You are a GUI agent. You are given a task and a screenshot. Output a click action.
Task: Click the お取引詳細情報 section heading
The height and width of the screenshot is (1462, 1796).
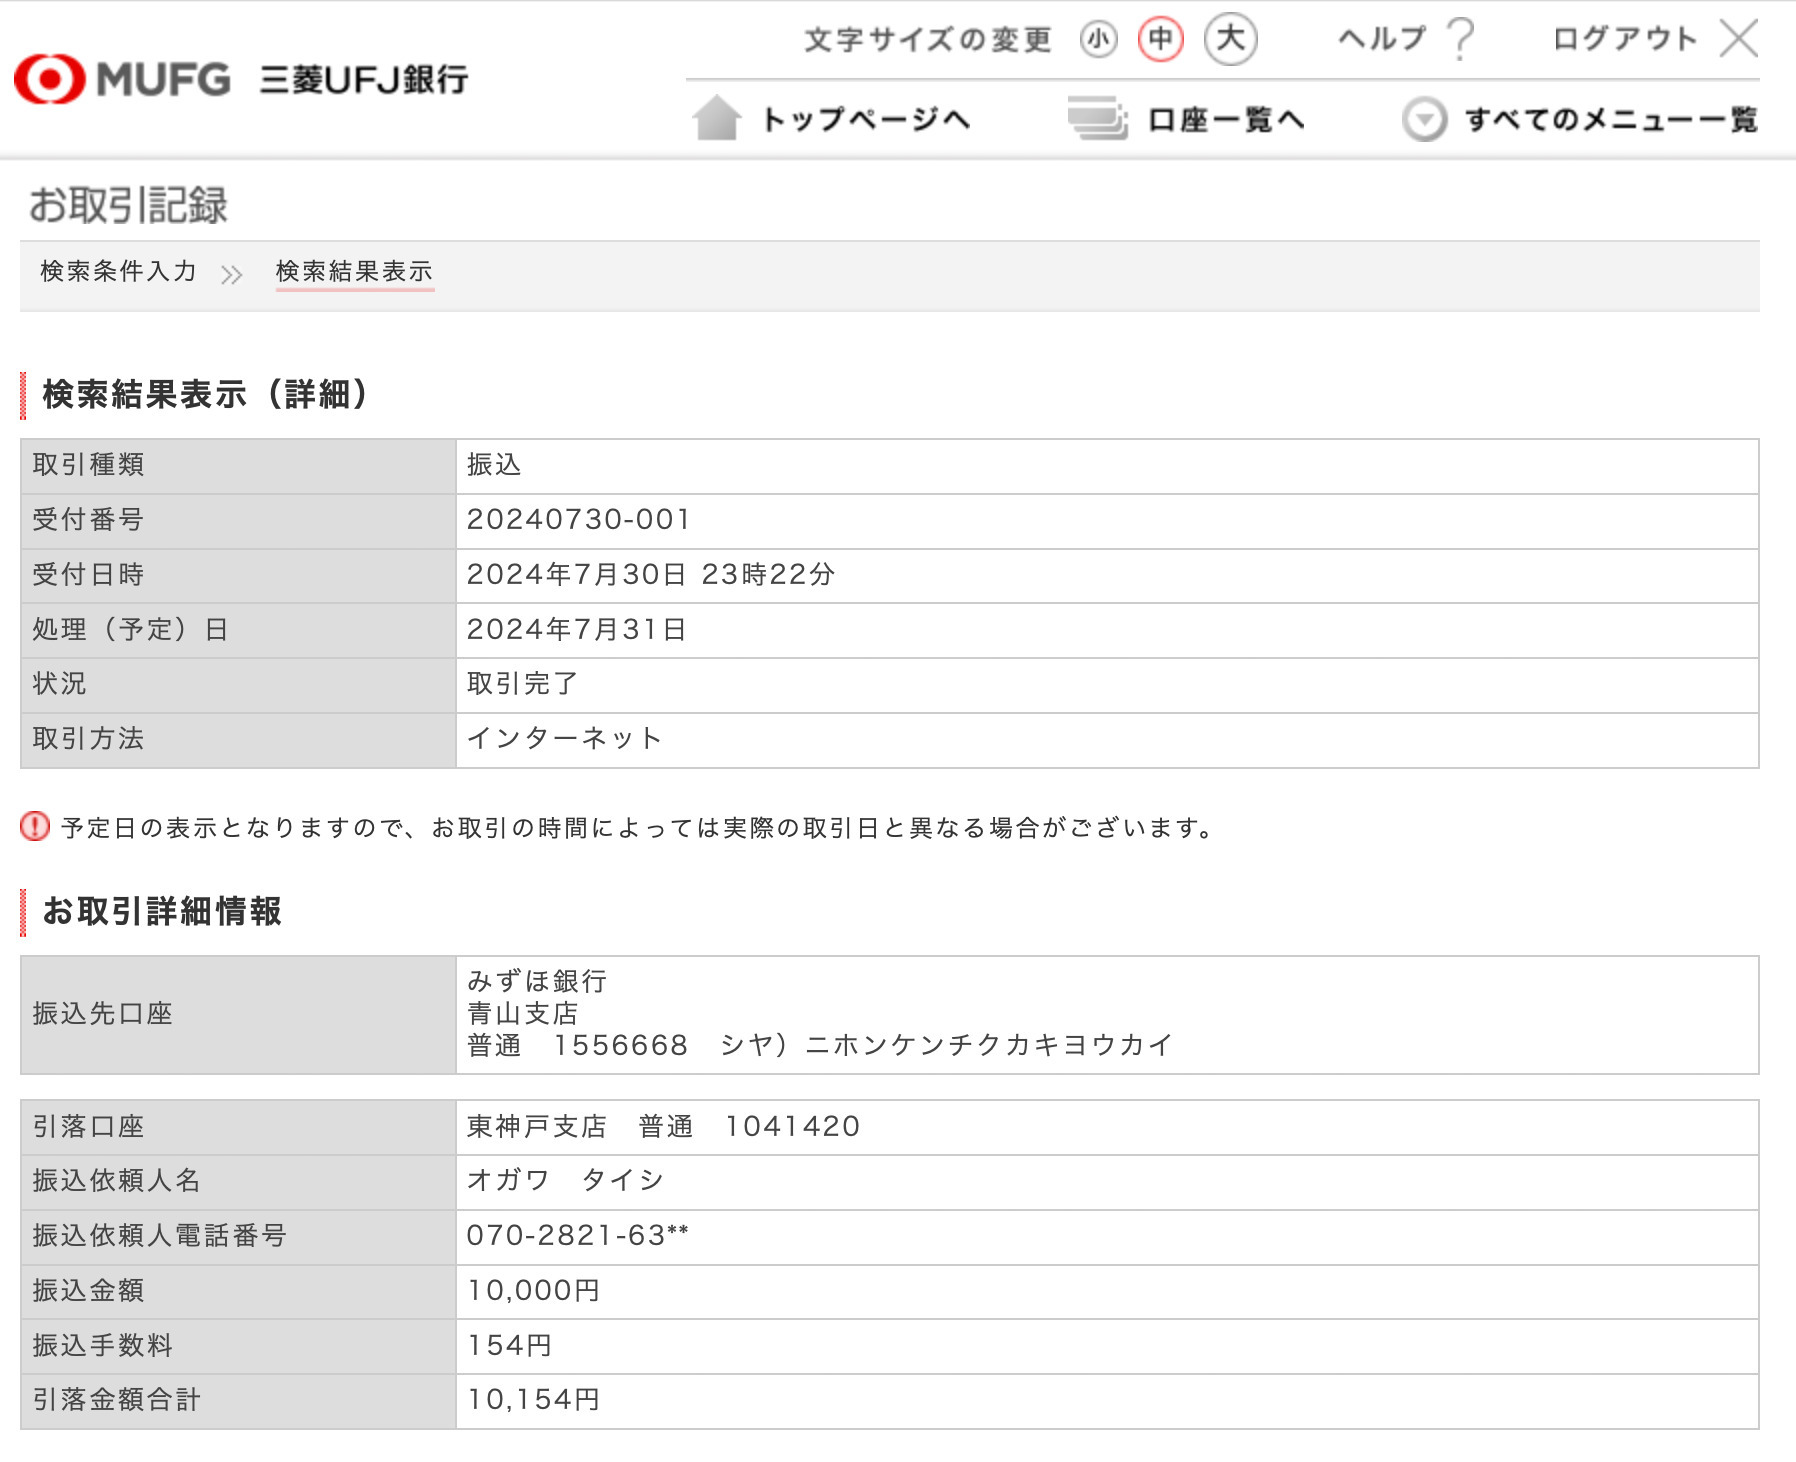click(162, 911)
